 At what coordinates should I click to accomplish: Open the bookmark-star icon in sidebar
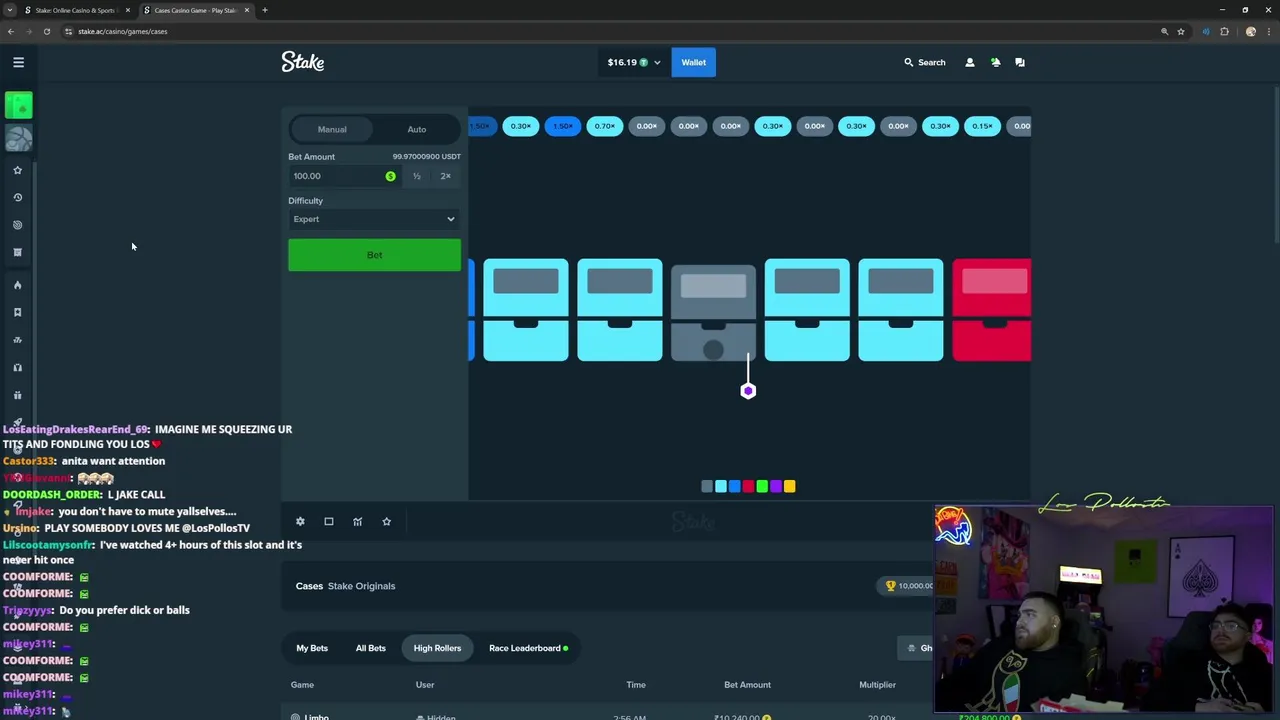[17, 312]
